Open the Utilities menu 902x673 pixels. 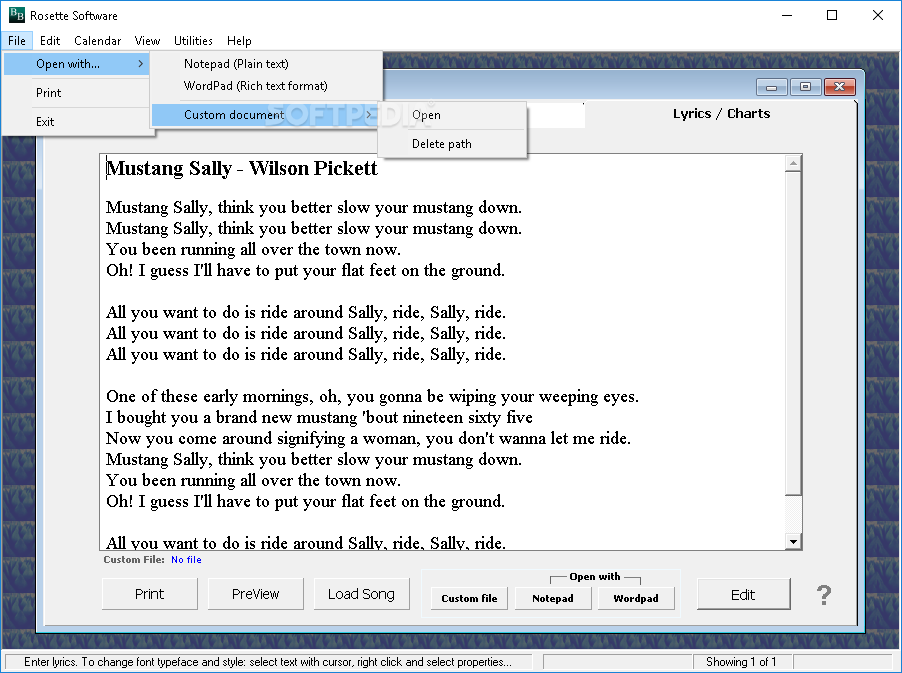click(193, 41)
